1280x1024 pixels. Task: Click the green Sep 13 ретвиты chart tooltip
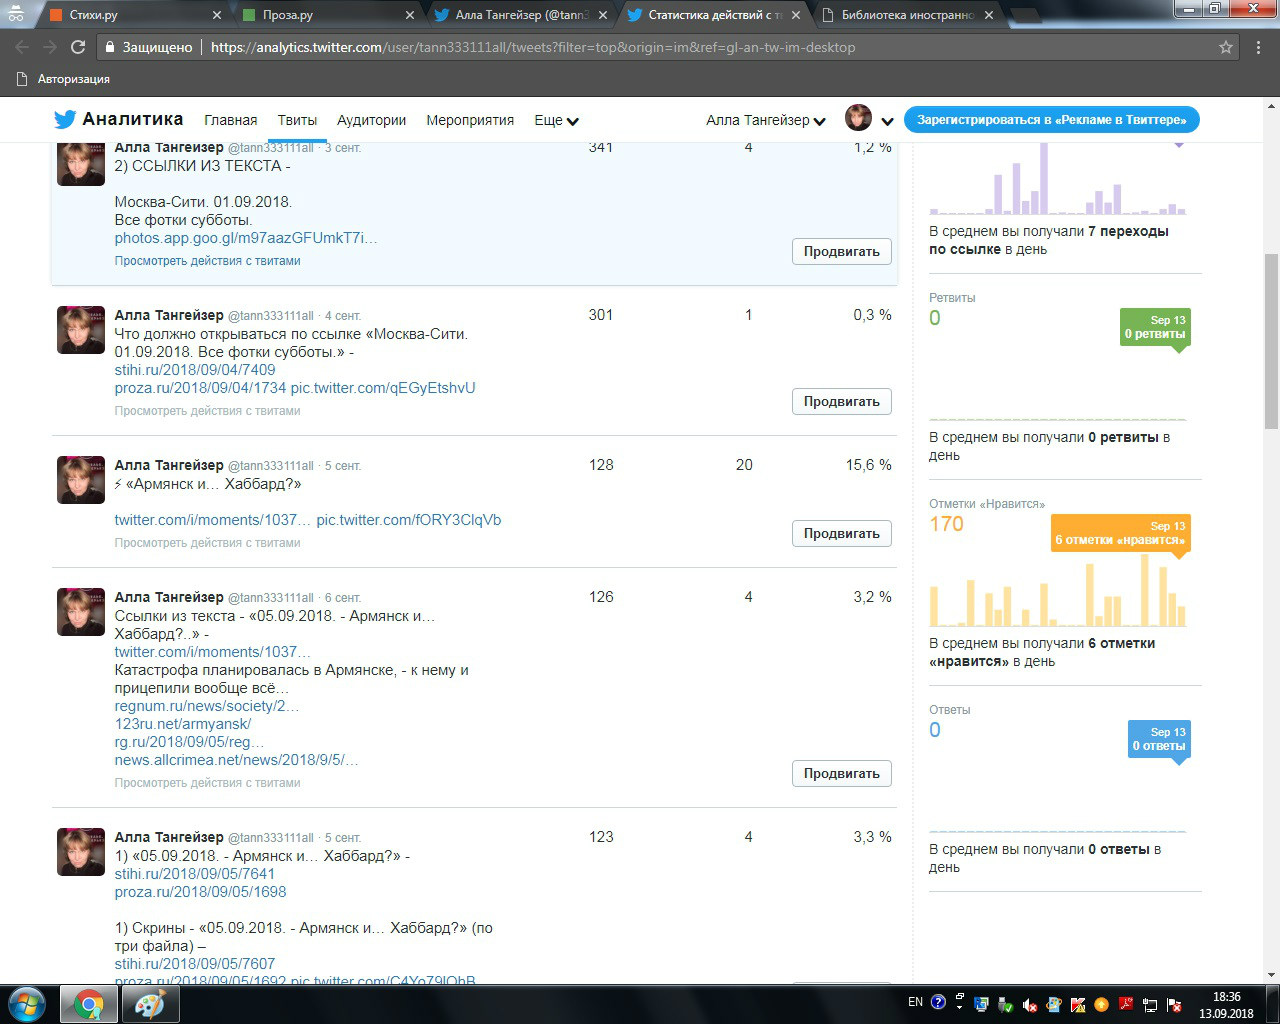point(1155,327)
